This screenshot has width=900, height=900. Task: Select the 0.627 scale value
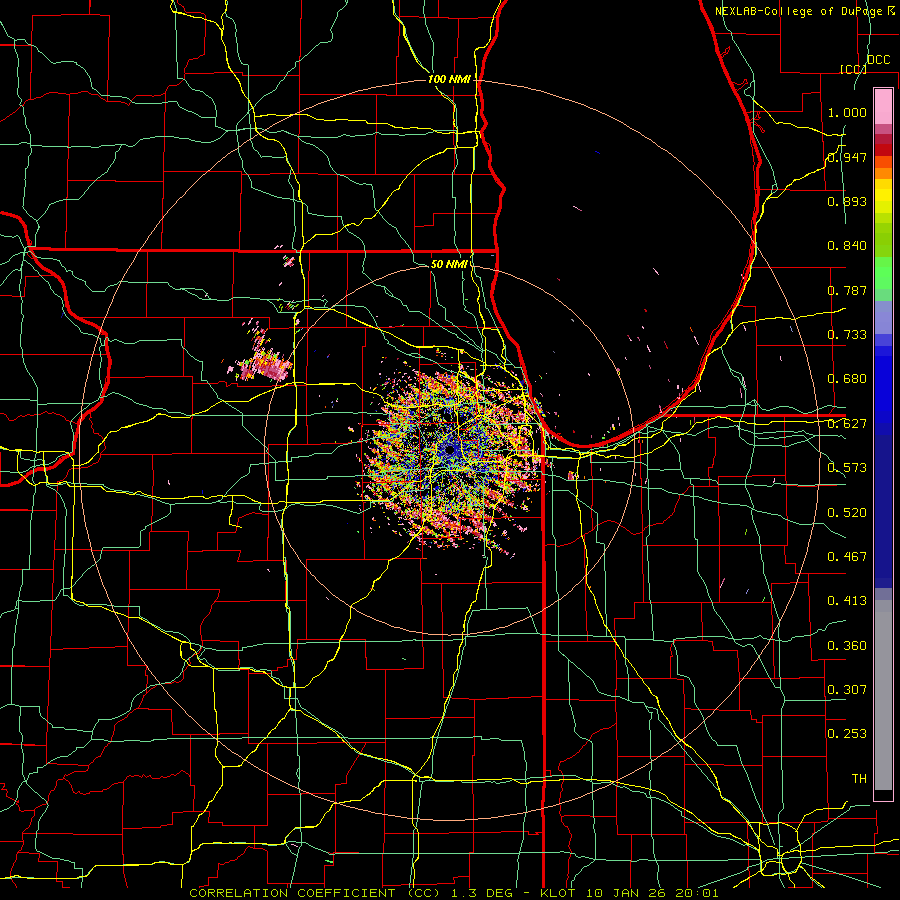click(x=847, y=424)
